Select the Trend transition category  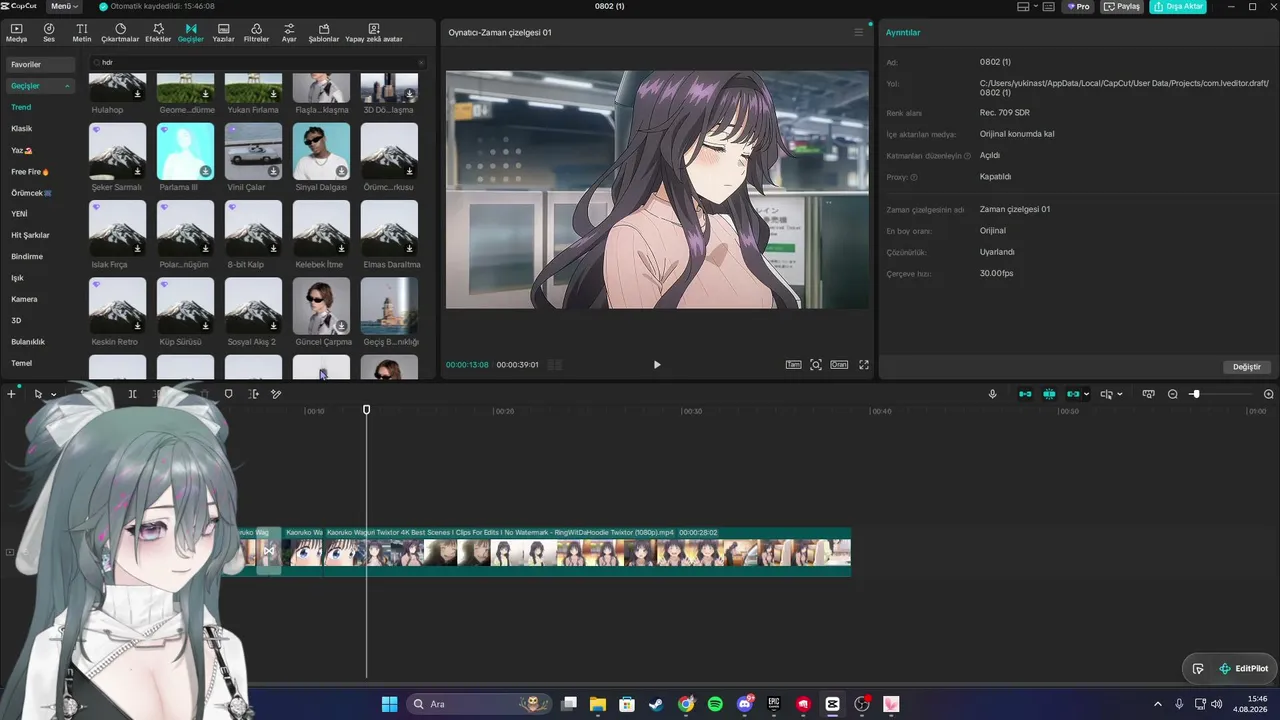(x=21, y=107)
